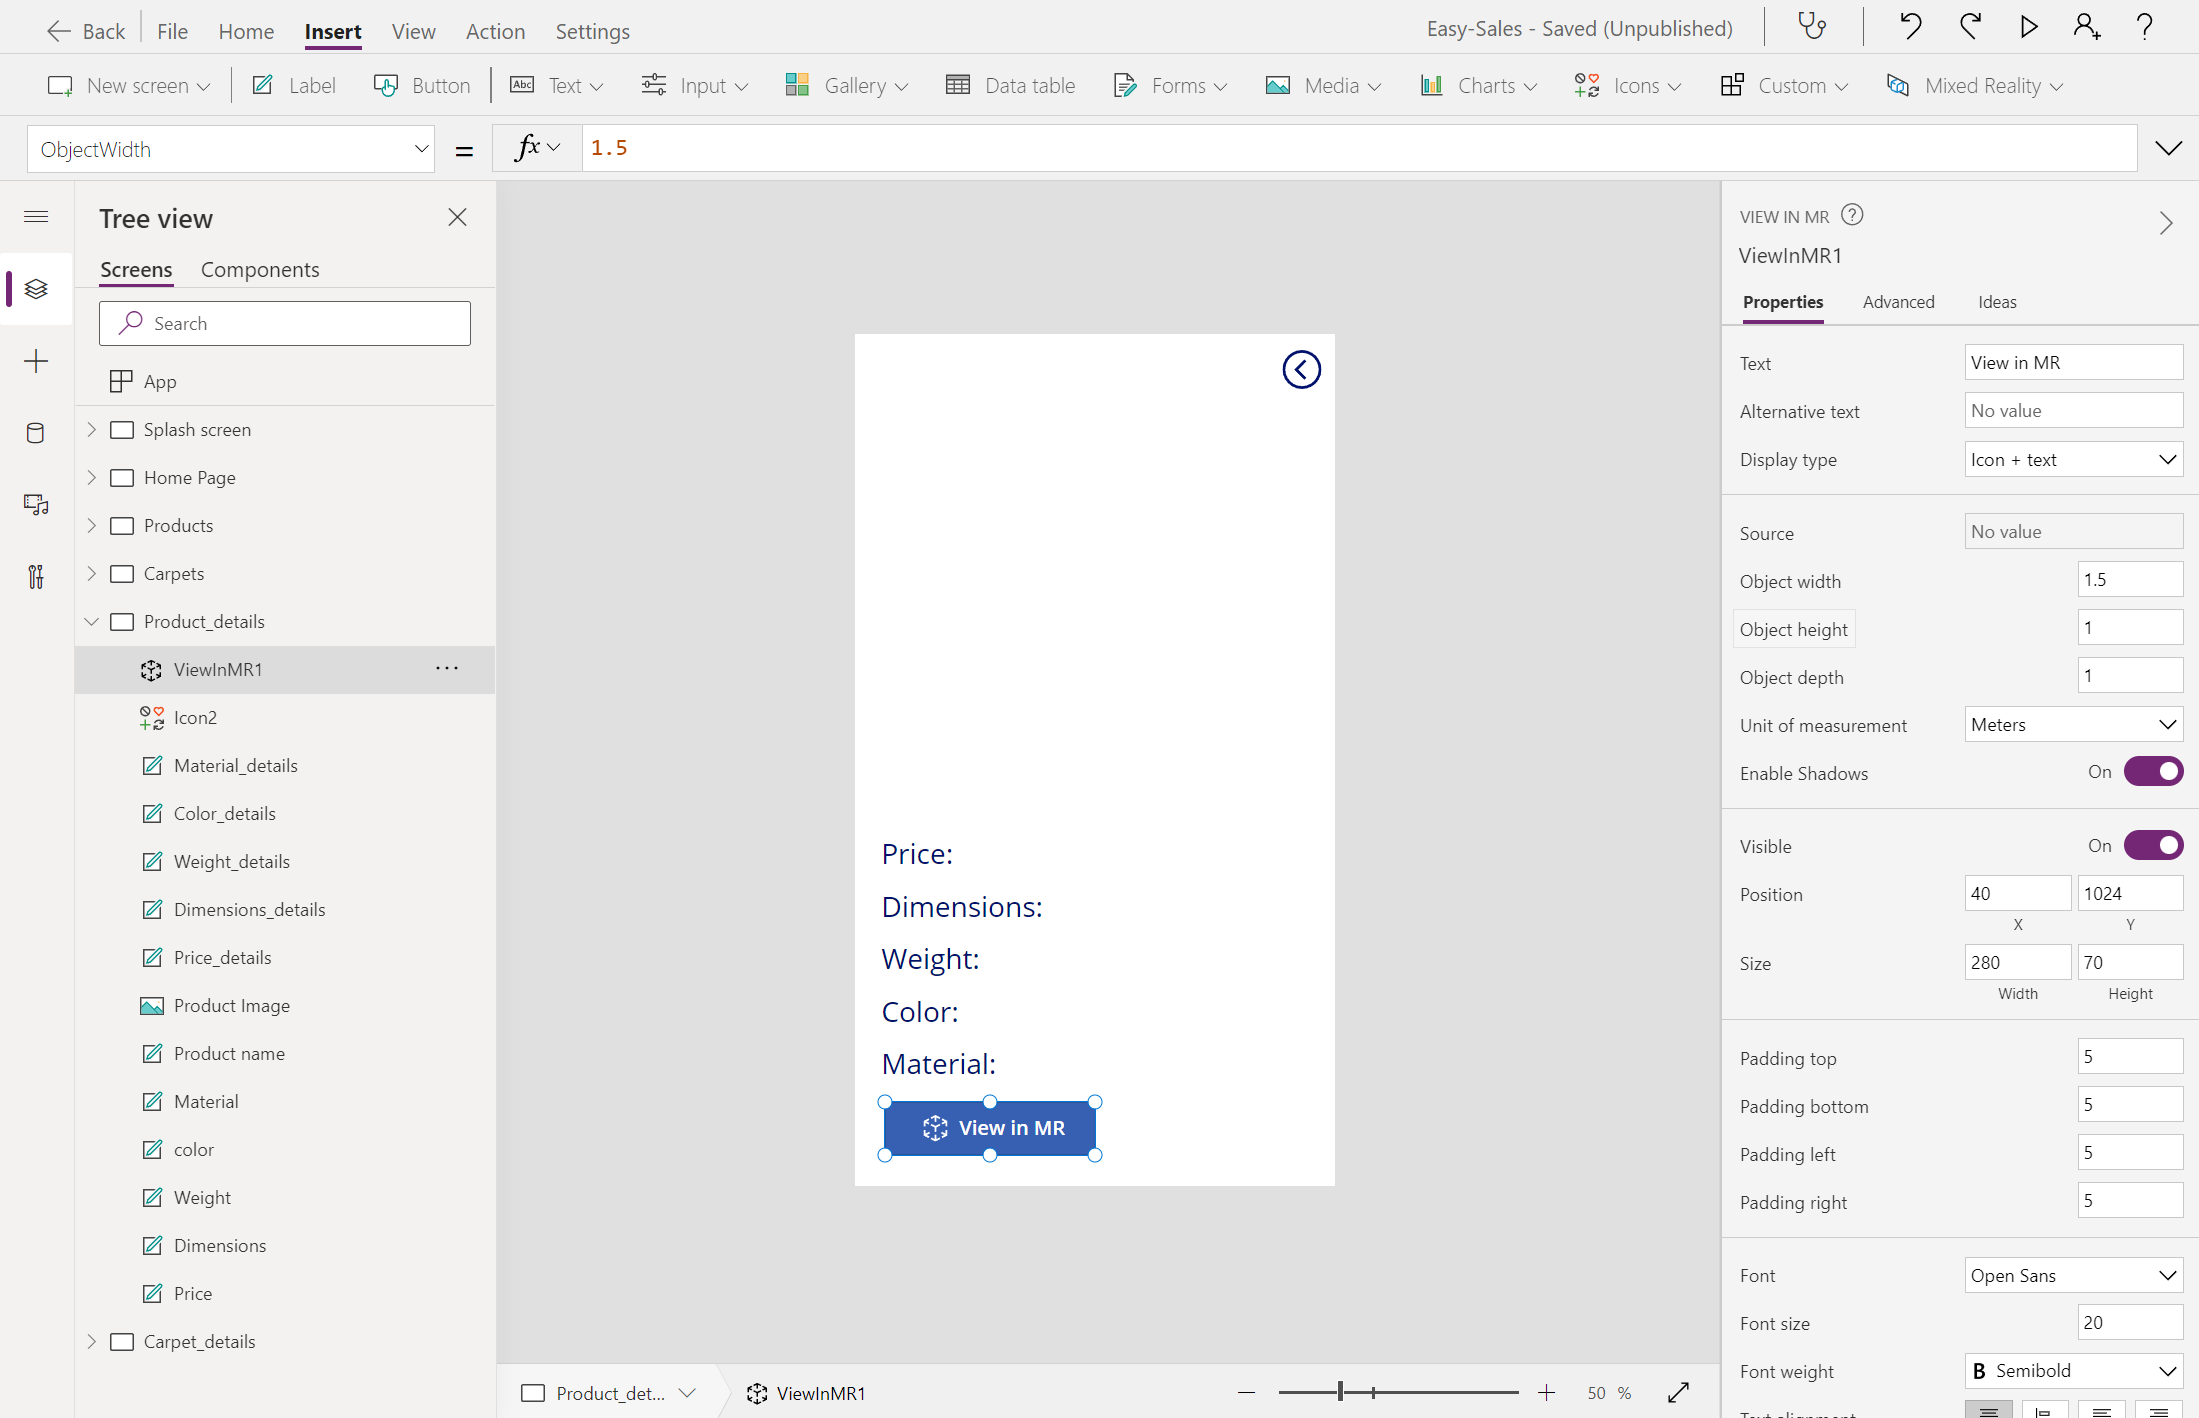Open the Data cylinder icon in the sidebar

tap(35, 433)
